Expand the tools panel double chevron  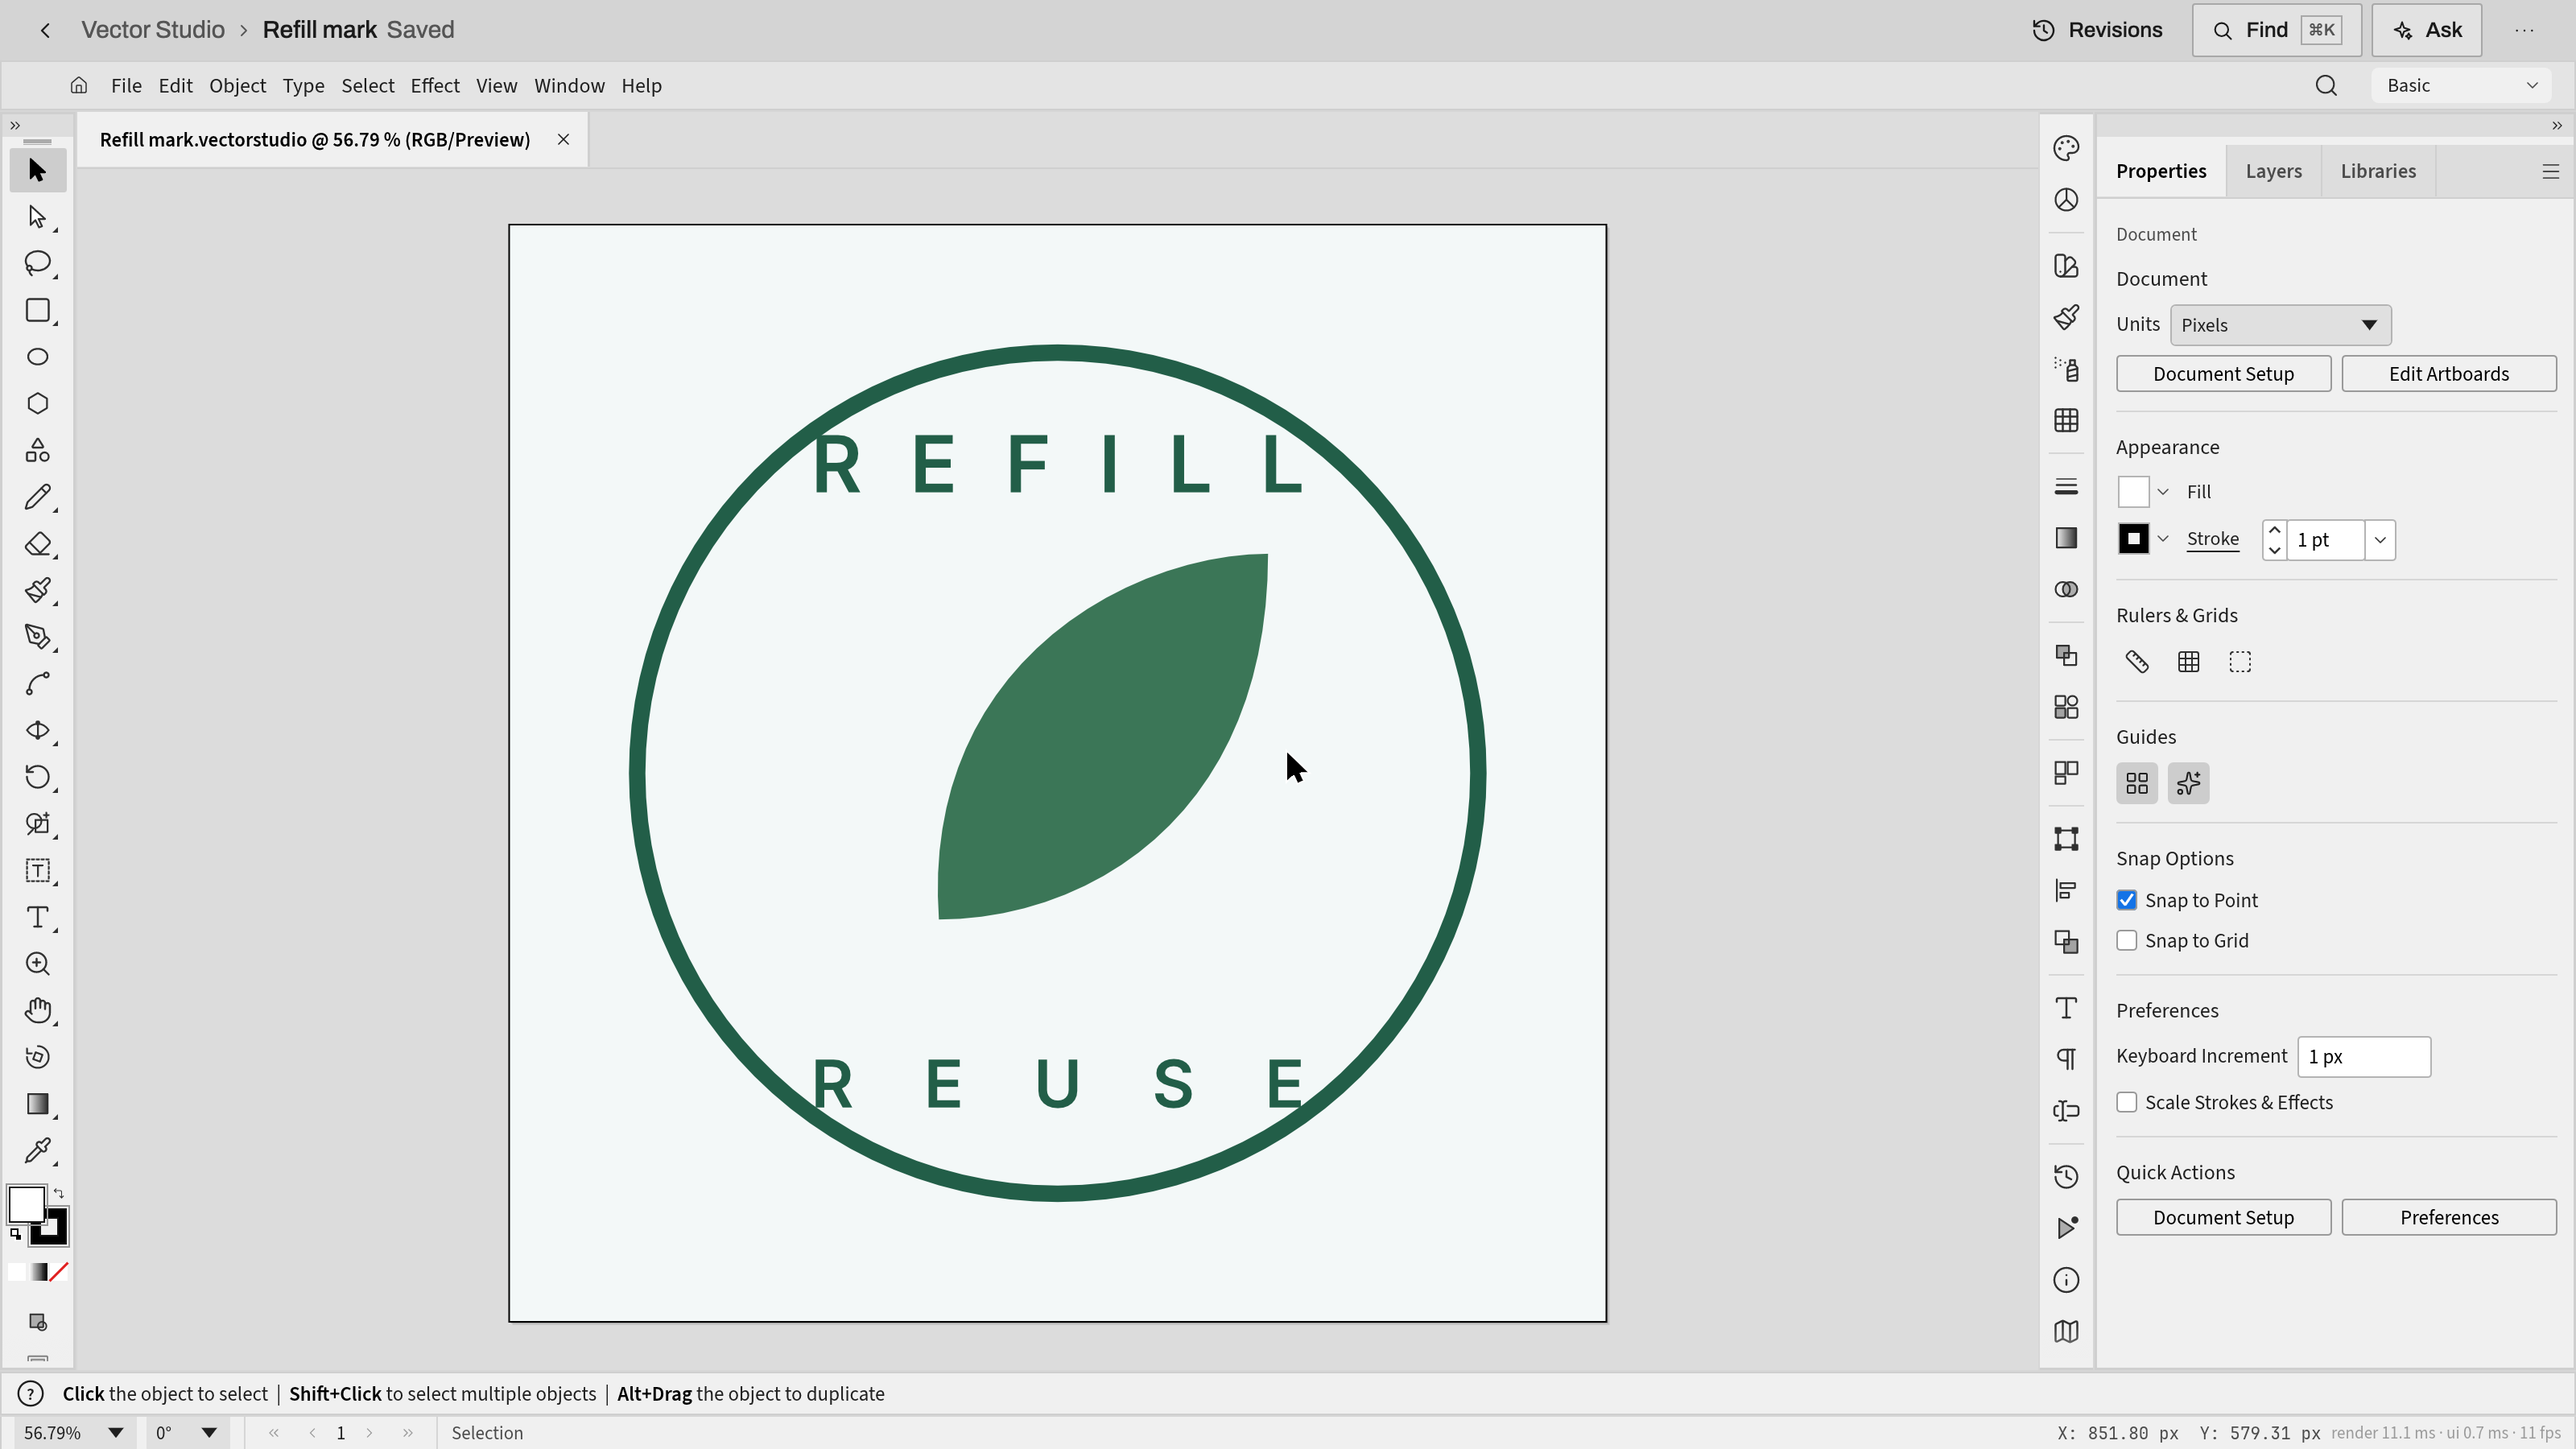[x=15, y=126]
